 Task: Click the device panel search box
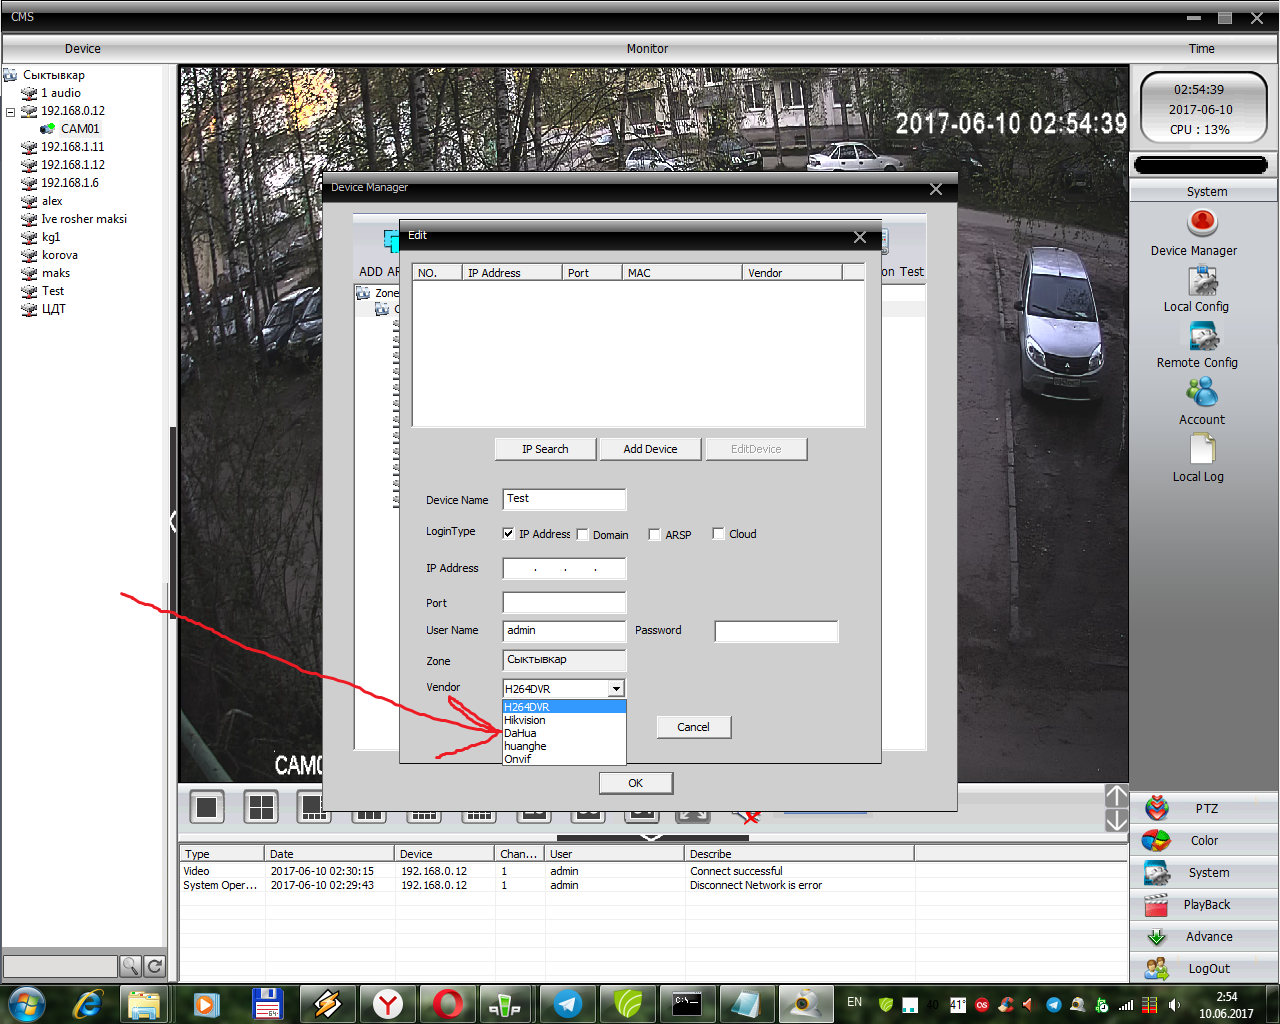point(60,966)
